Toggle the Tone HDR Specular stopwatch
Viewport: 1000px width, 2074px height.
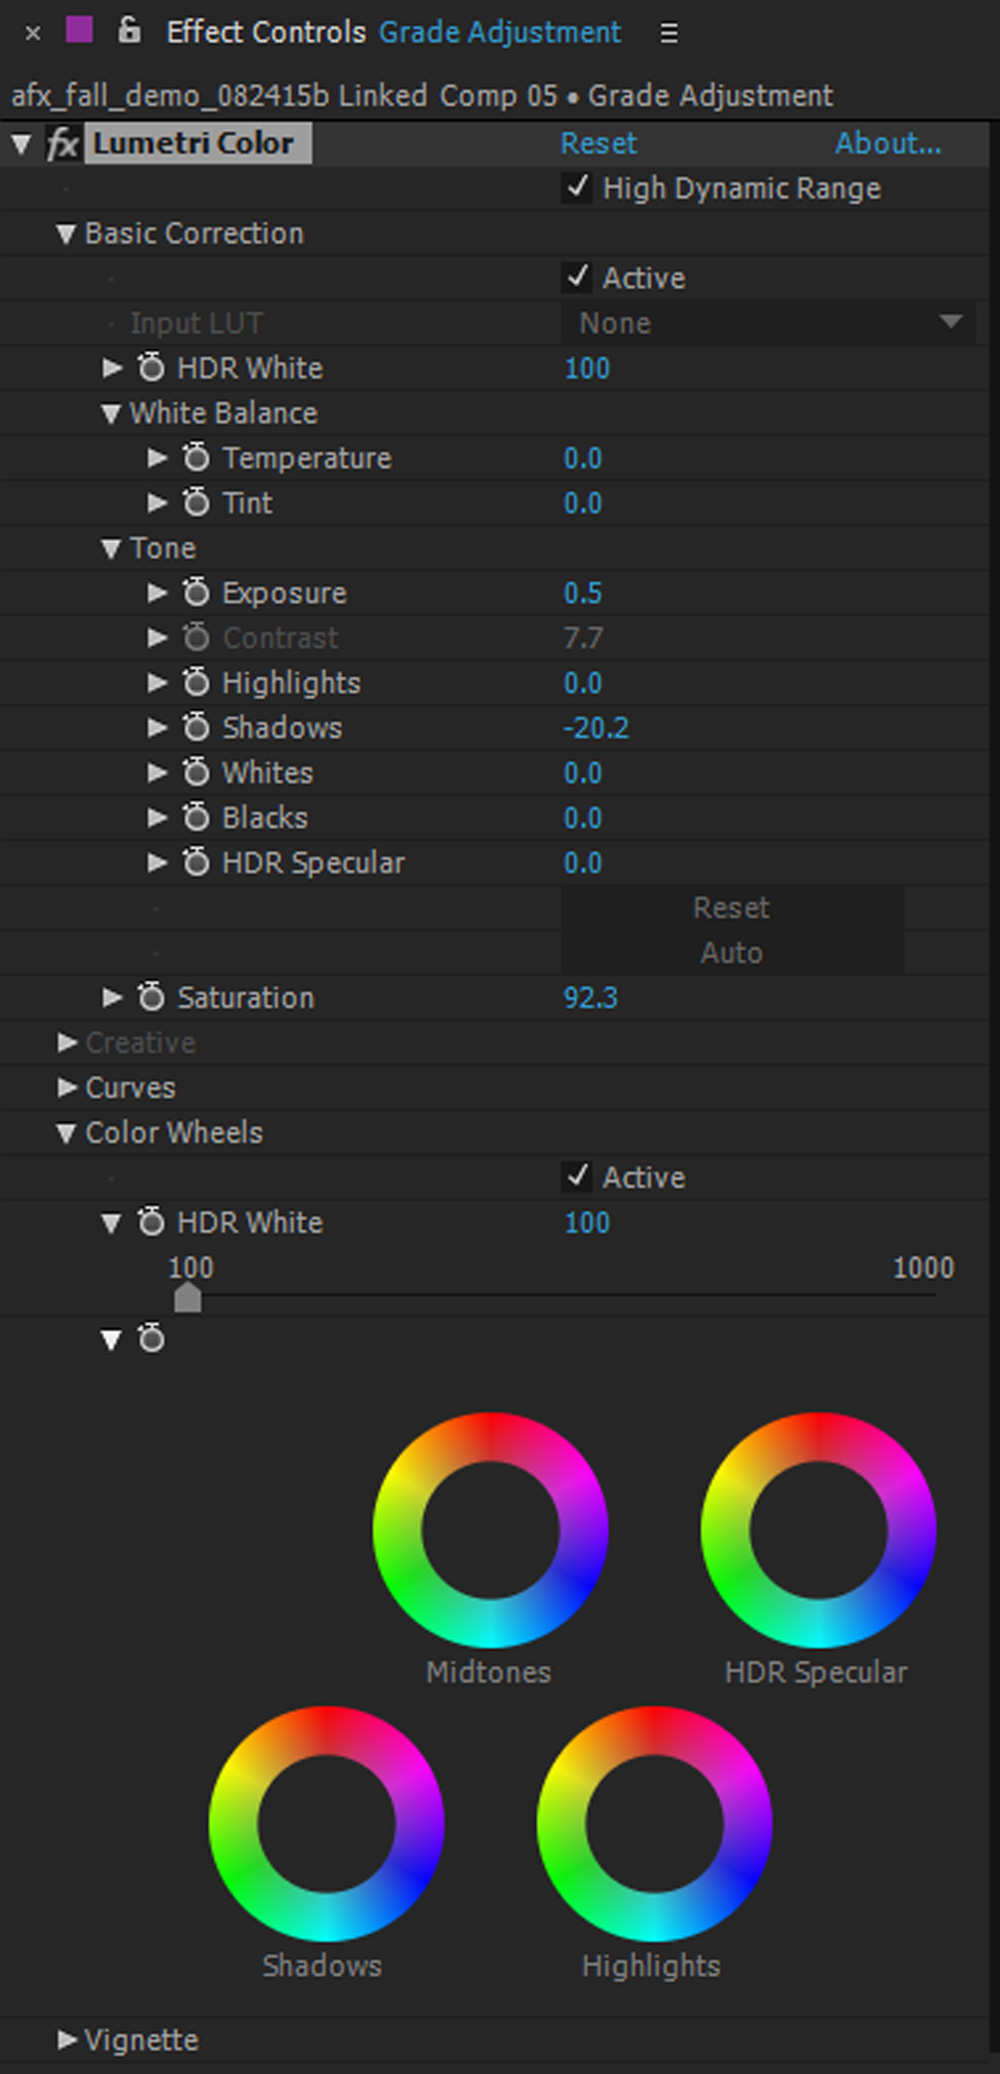tap(196, 862)
